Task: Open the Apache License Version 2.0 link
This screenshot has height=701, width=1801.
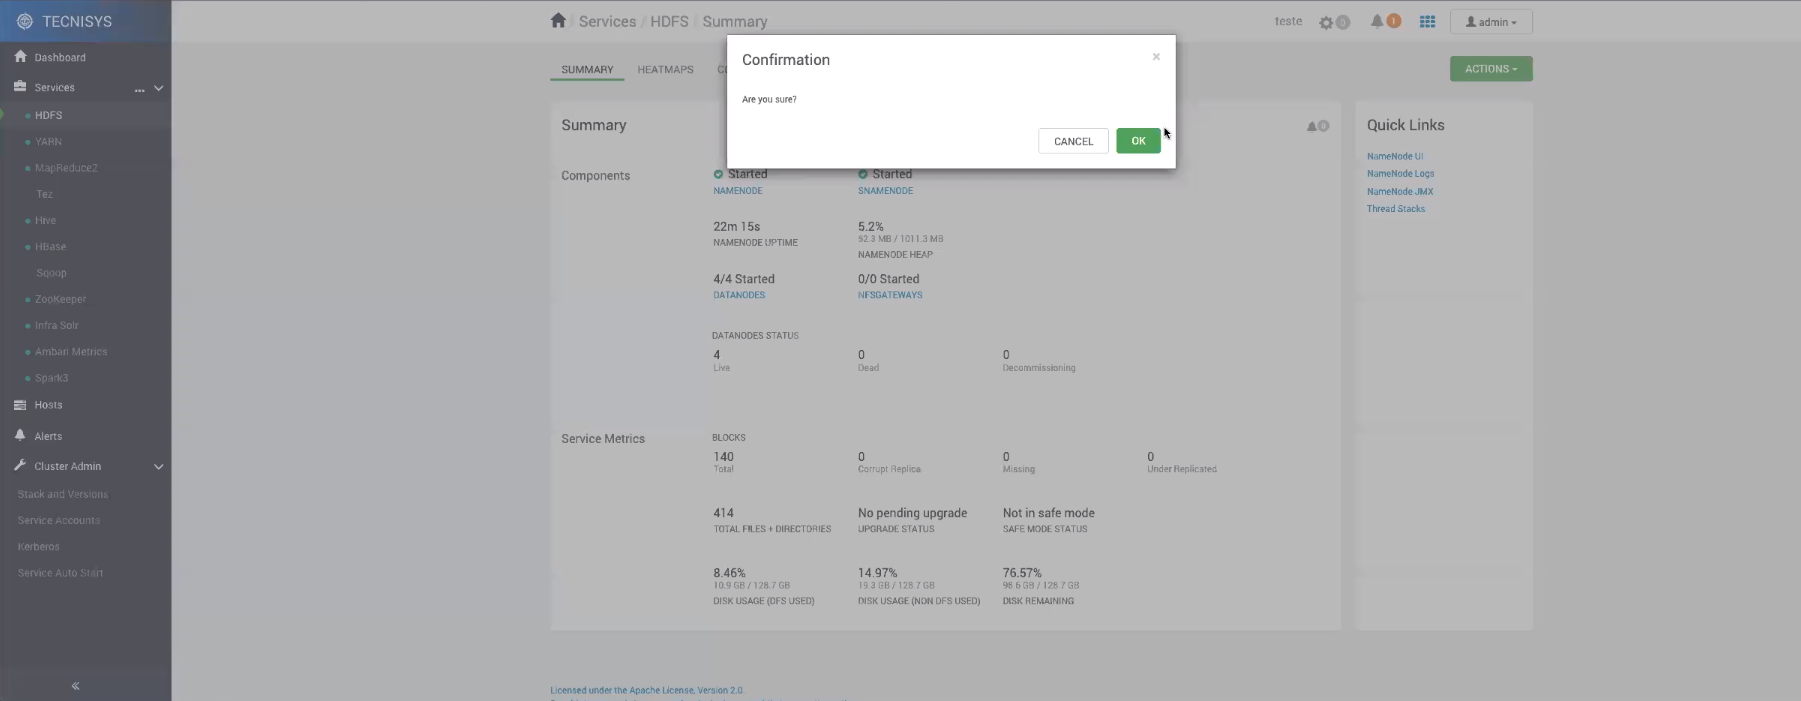Action: pyautogui.click(x=646, y=690)
